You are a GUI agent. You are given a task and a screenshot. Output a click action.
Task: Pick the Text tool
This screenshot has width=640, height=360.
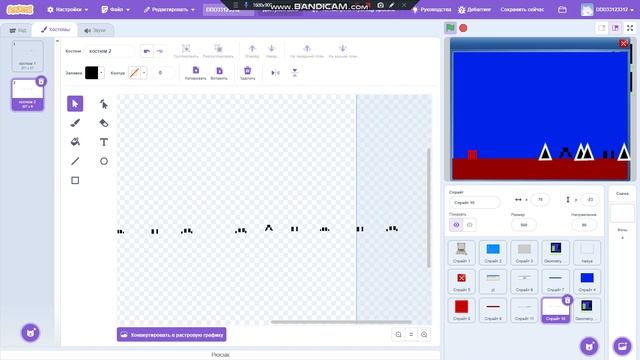(x=104, y=142)
